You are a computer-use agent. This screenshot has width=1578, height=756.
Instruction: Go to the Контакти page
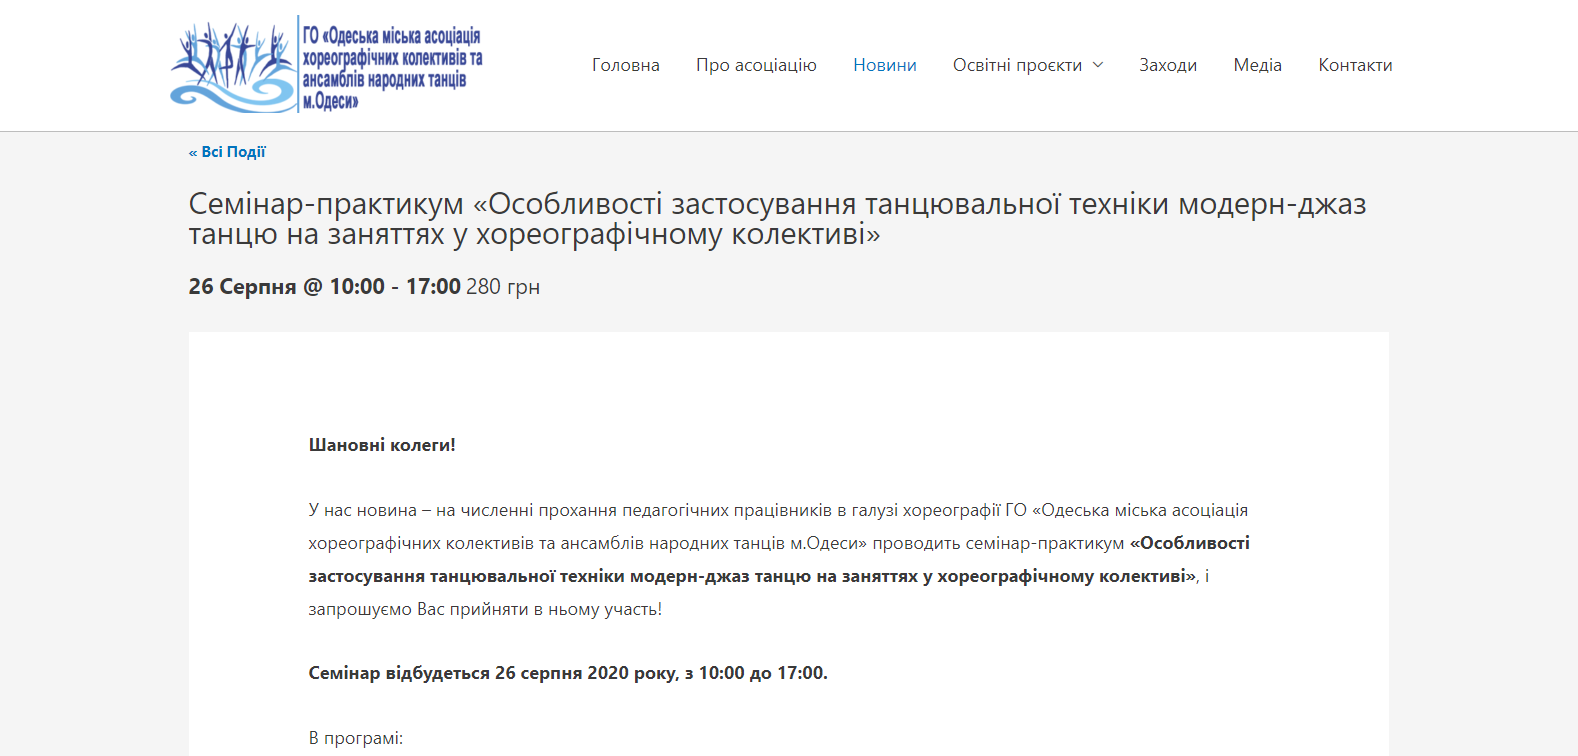(1355, 65)
